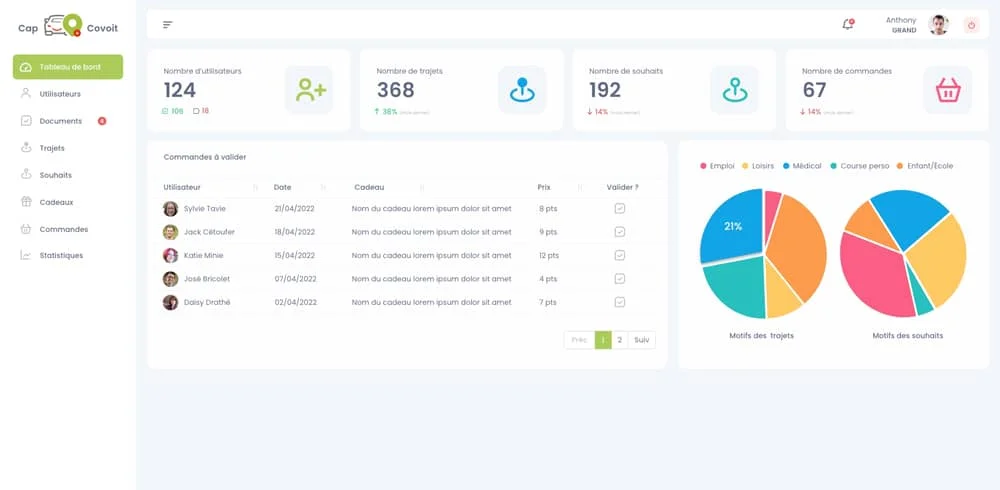Viewport: 1000px width, 490px height.
Task: Click the 192 souhaits count
Action: click(x=605, y=91)
